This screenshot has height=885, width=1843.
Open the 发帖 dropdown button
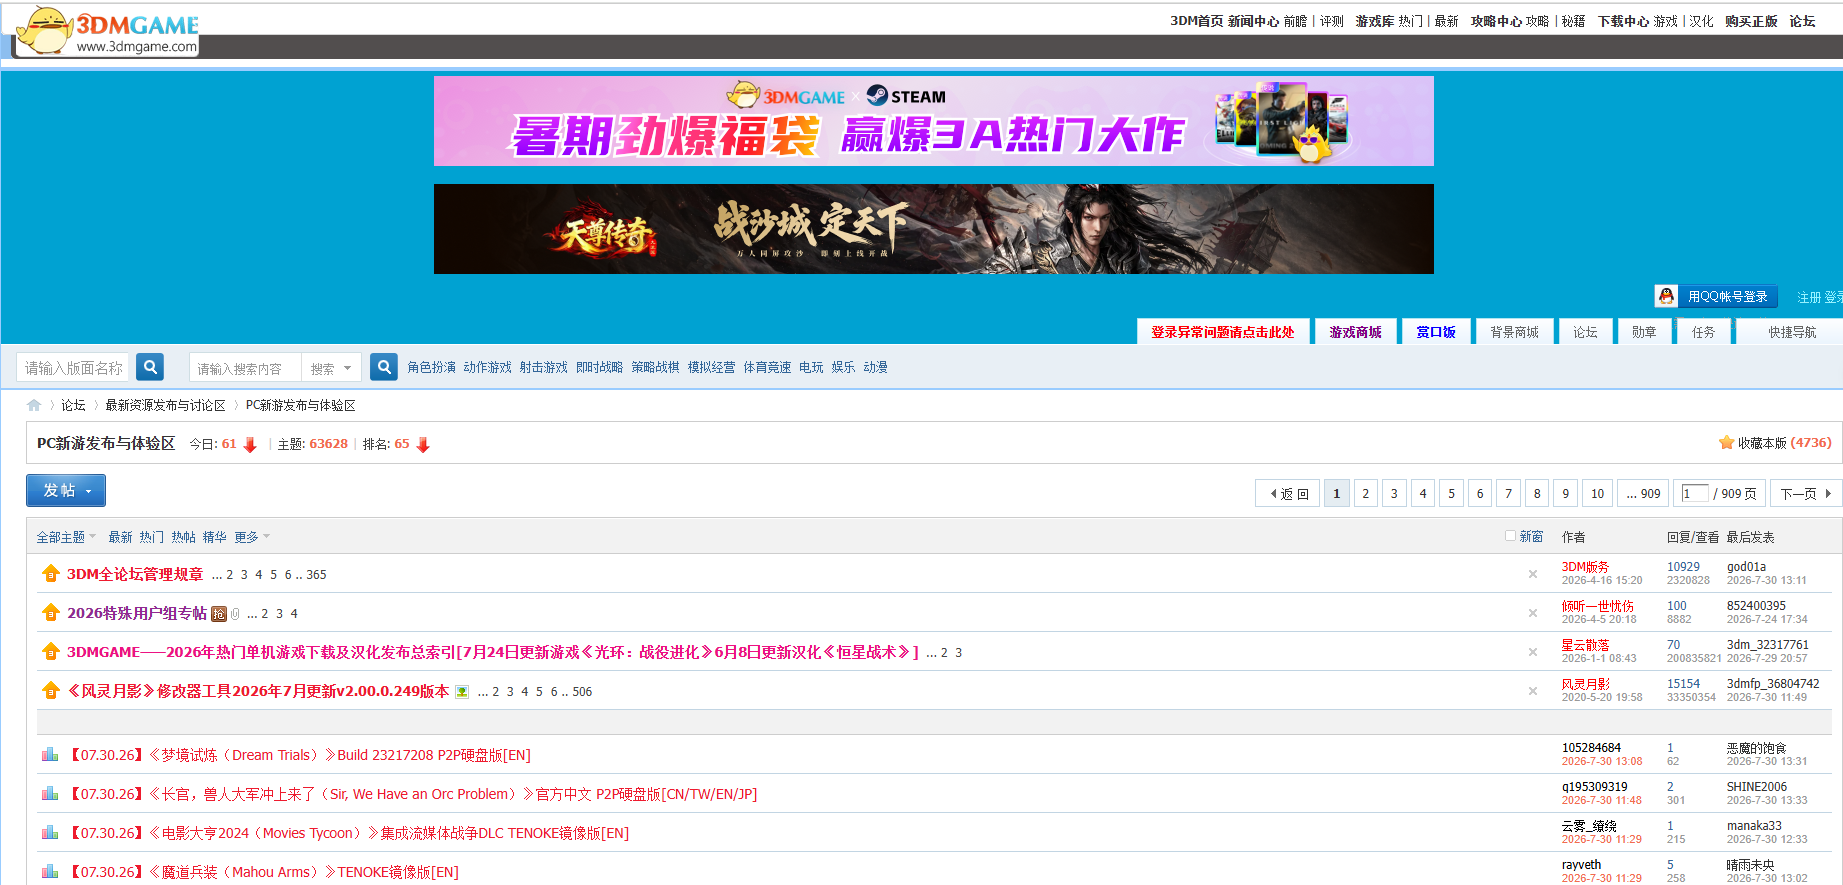pyautogui.click(x=66, y=490)
